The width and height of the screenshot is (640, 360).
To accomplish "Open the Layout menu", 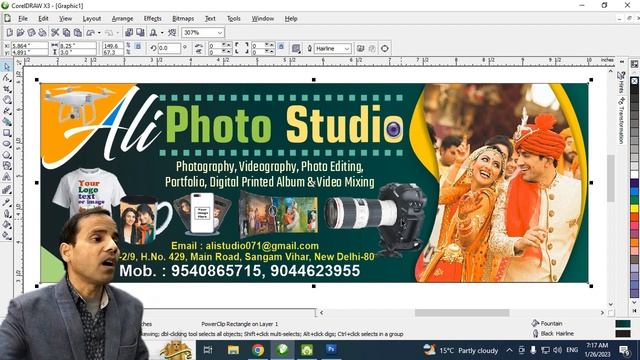I will (x=91, y=19).
